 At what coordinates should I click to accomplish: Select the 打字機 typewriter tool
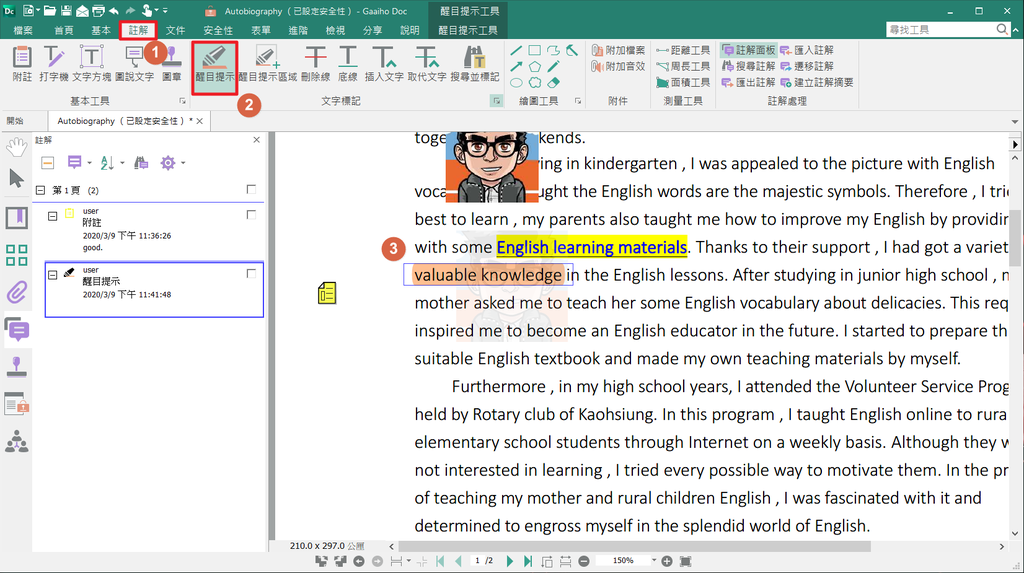coord(56,62)
